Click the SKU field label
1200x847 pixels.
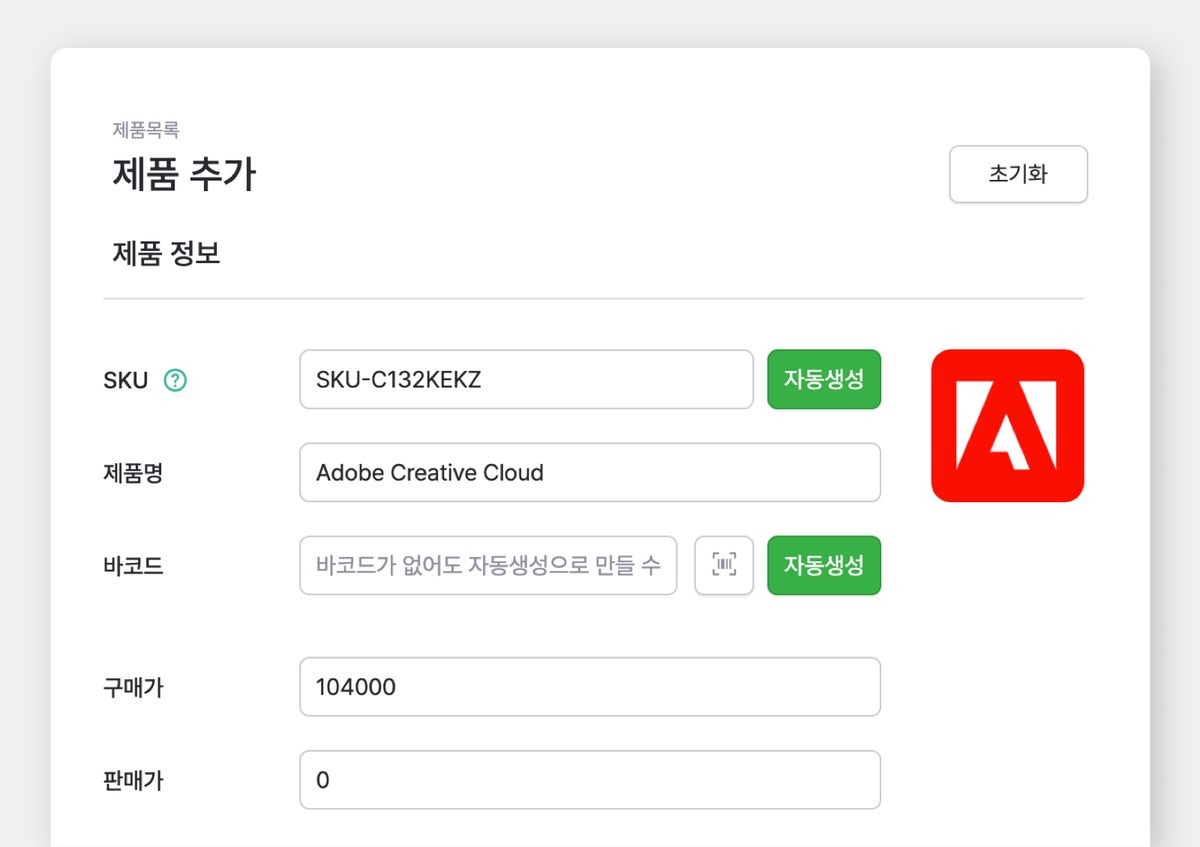click(x=126, y=379)
